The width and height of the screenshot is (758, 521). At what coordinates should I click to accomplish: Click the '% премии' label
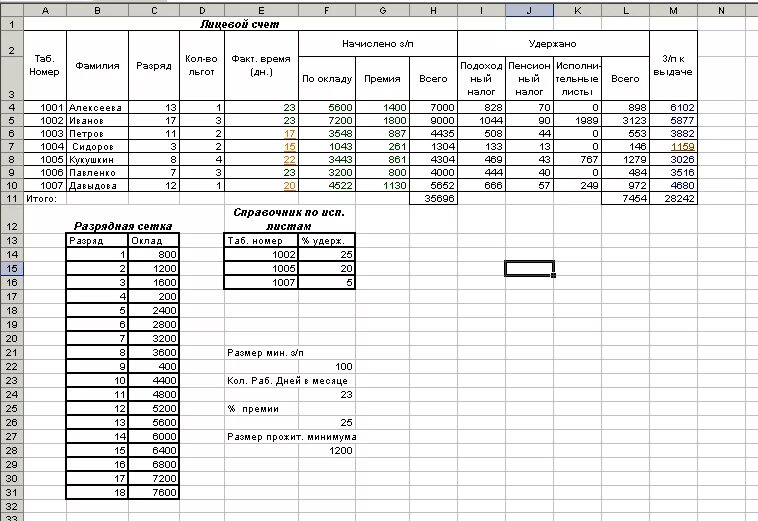pos(253,408)
